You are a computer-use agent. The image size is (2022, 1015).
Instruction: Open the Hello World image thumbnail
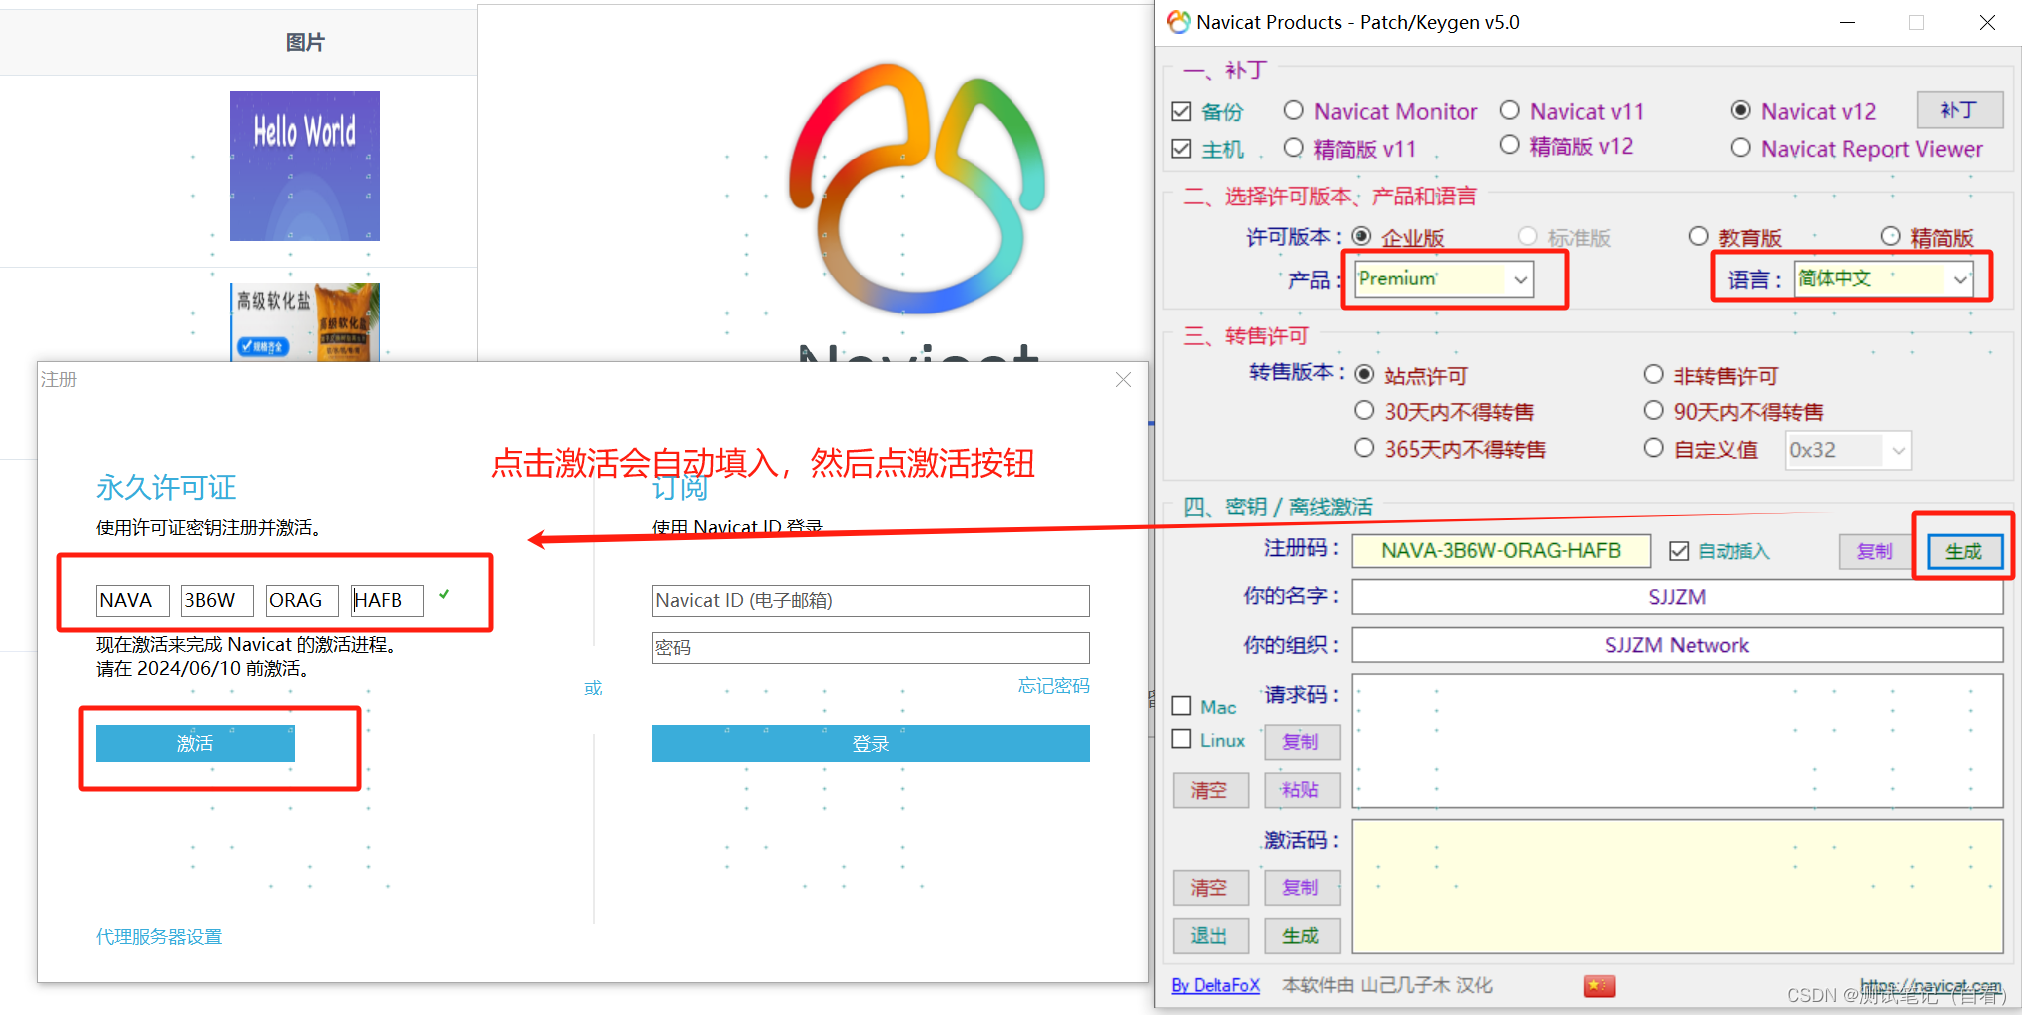[305, 166]
